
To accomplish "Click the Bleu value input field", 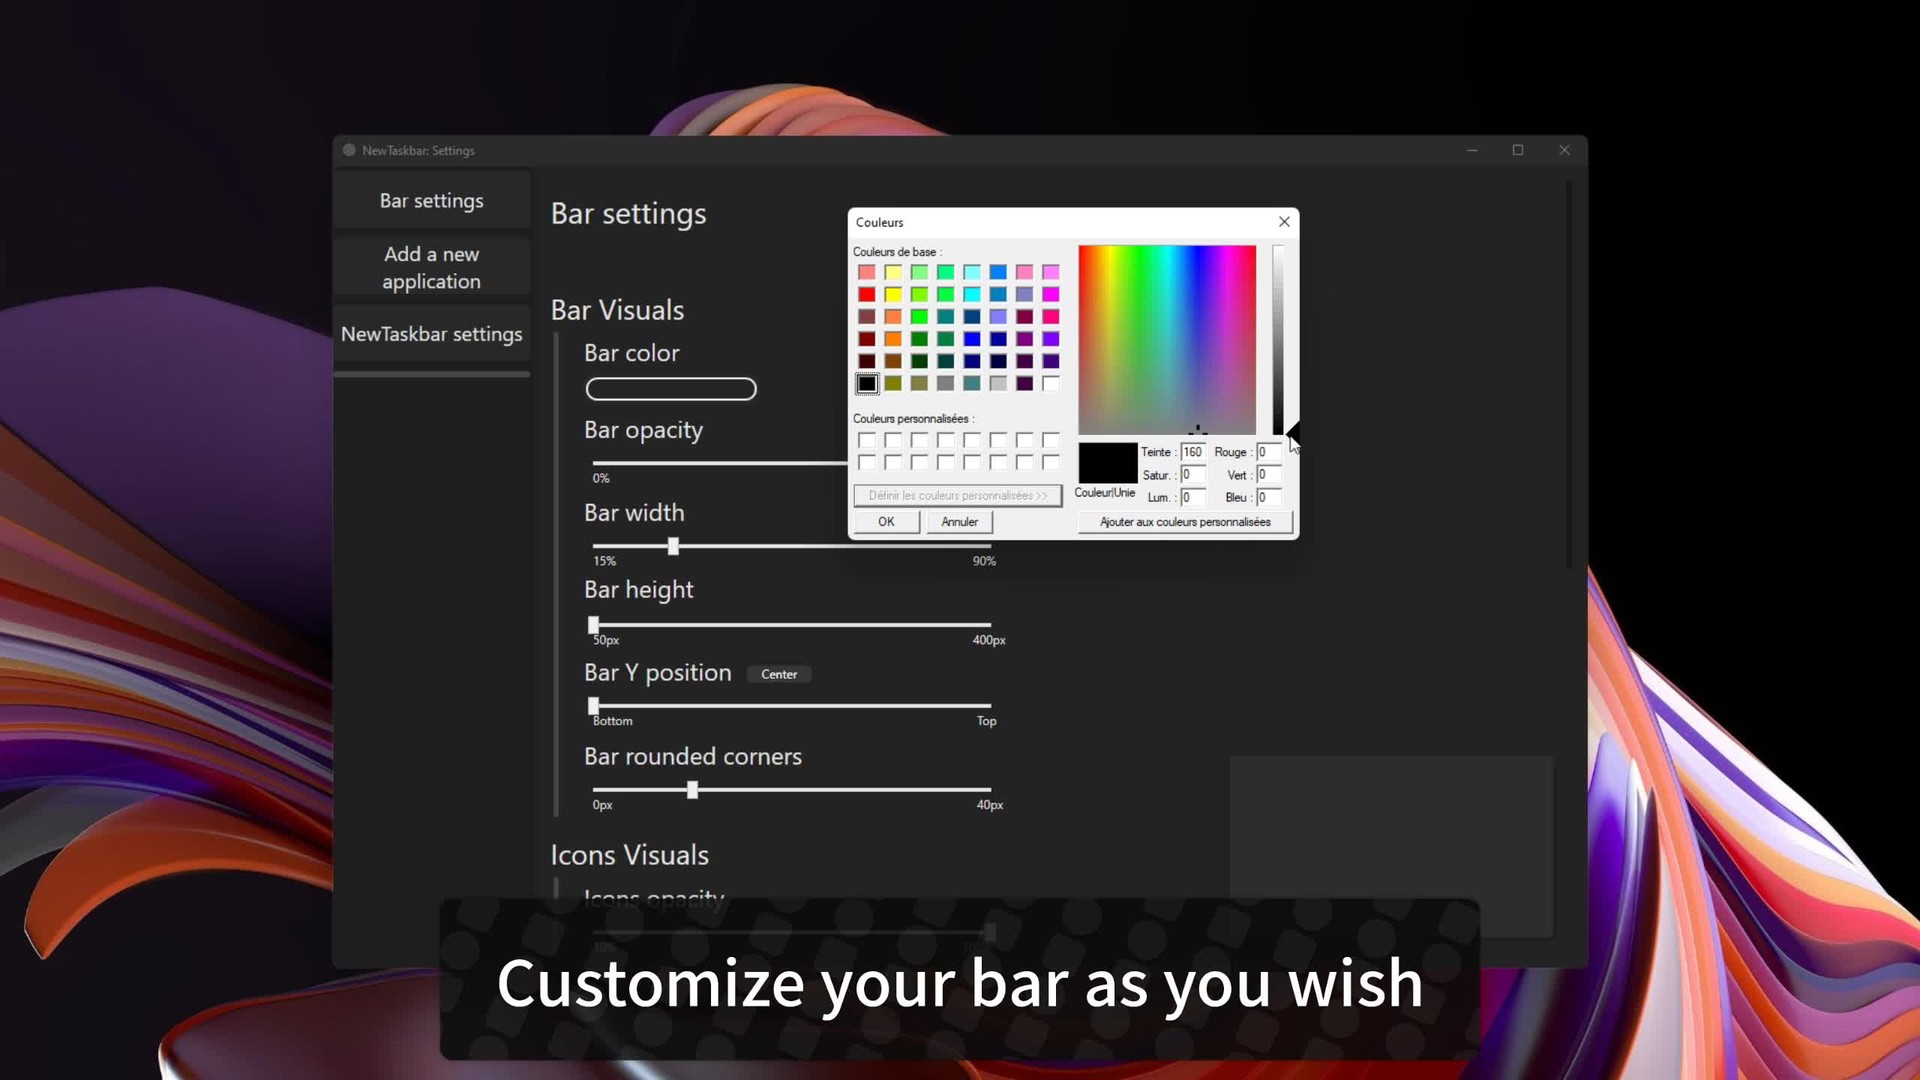I will [1268, 497].
